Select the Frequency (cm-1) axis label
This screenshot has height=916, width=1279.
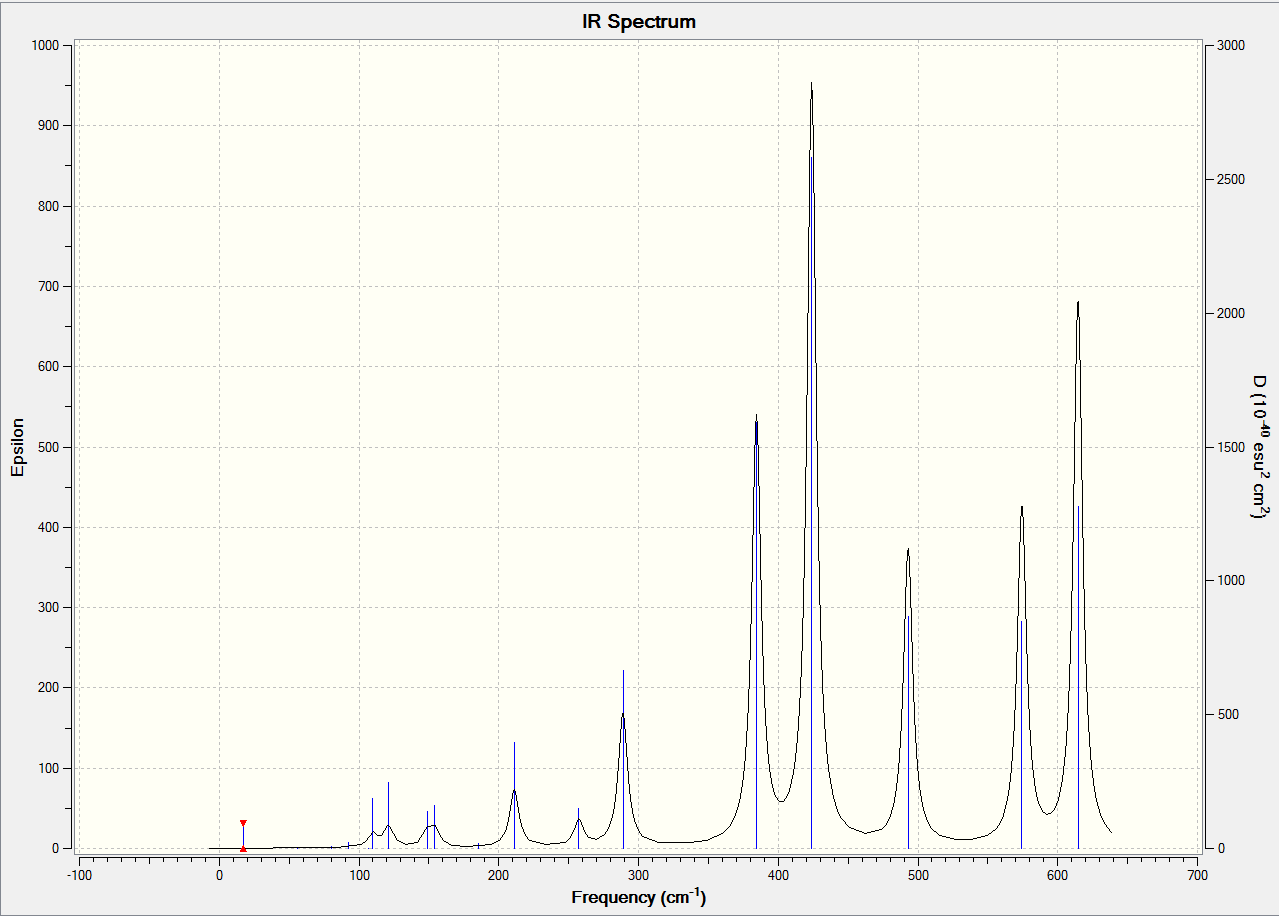(x=639, y=897)
